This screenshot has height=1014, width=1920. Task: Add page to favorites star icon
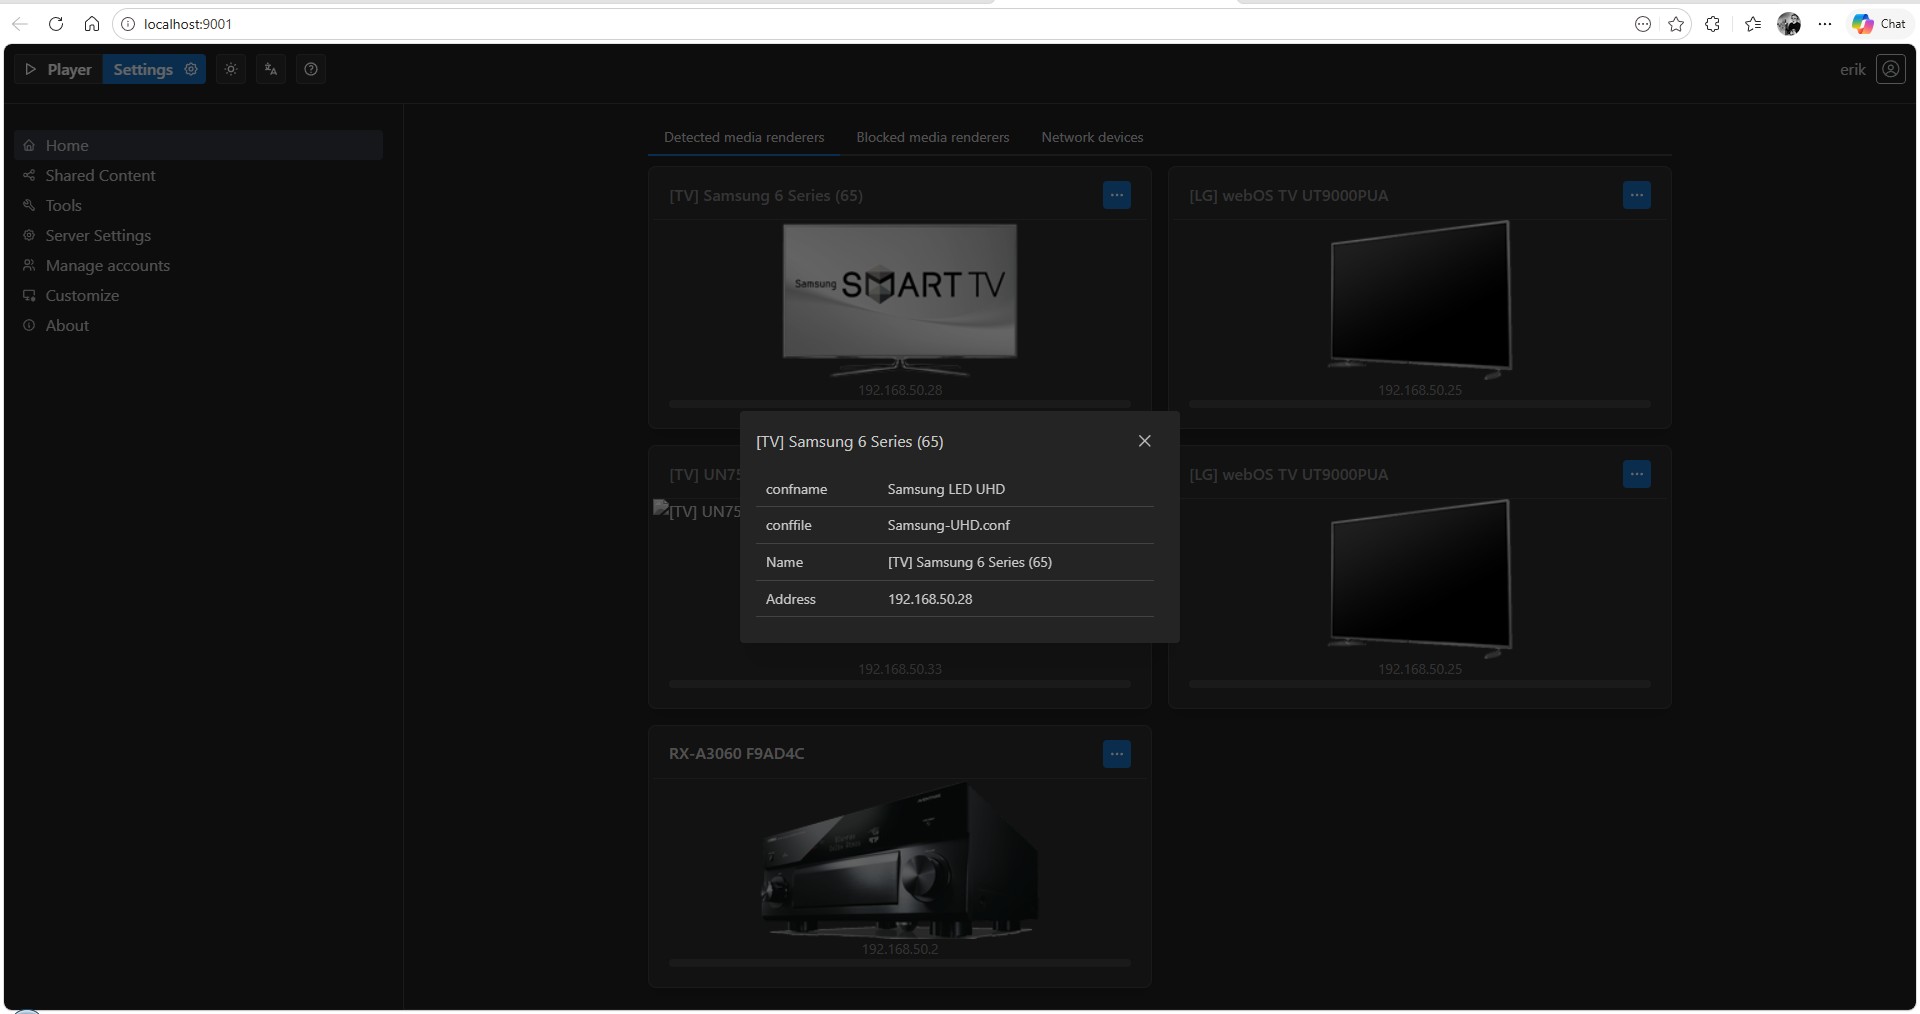pyautogui.click(x=1677, y=24)
